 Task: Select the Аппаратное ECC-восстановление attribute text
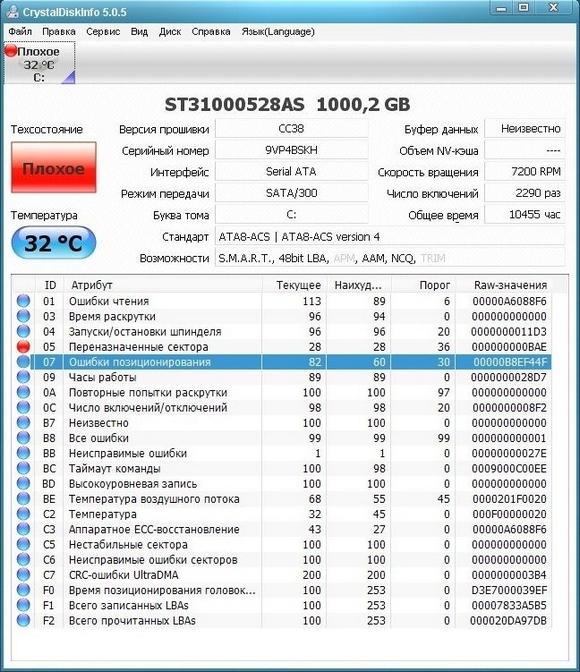point(154,529)
